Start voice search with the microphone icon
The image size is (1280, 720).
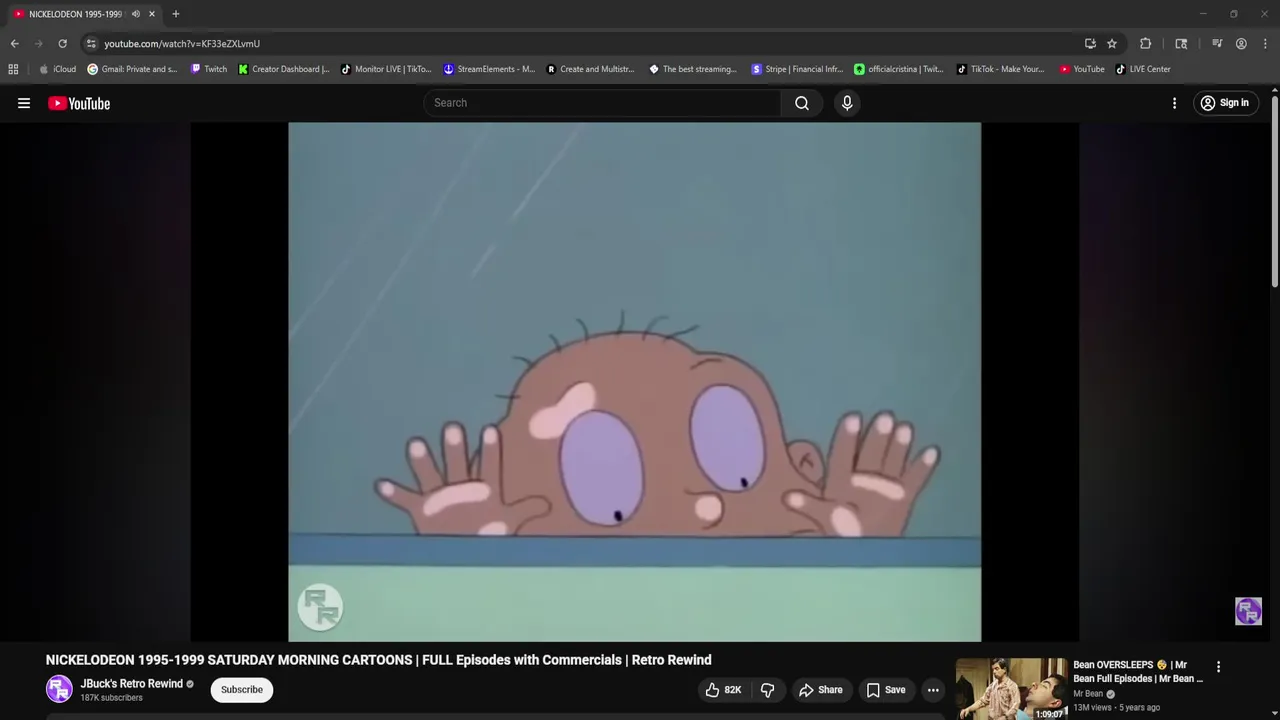point(847,103)
